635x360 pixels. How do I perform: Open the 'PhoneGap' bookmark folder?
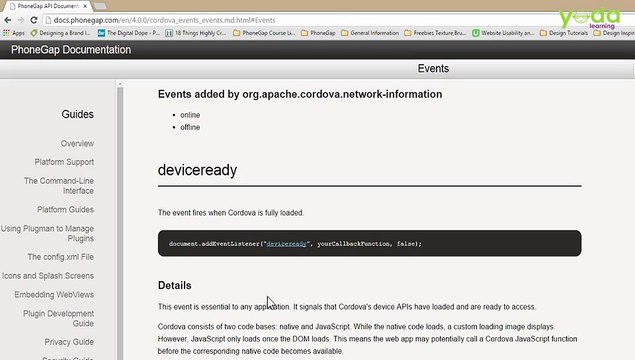pyautogui.click(x=318, y=33)
